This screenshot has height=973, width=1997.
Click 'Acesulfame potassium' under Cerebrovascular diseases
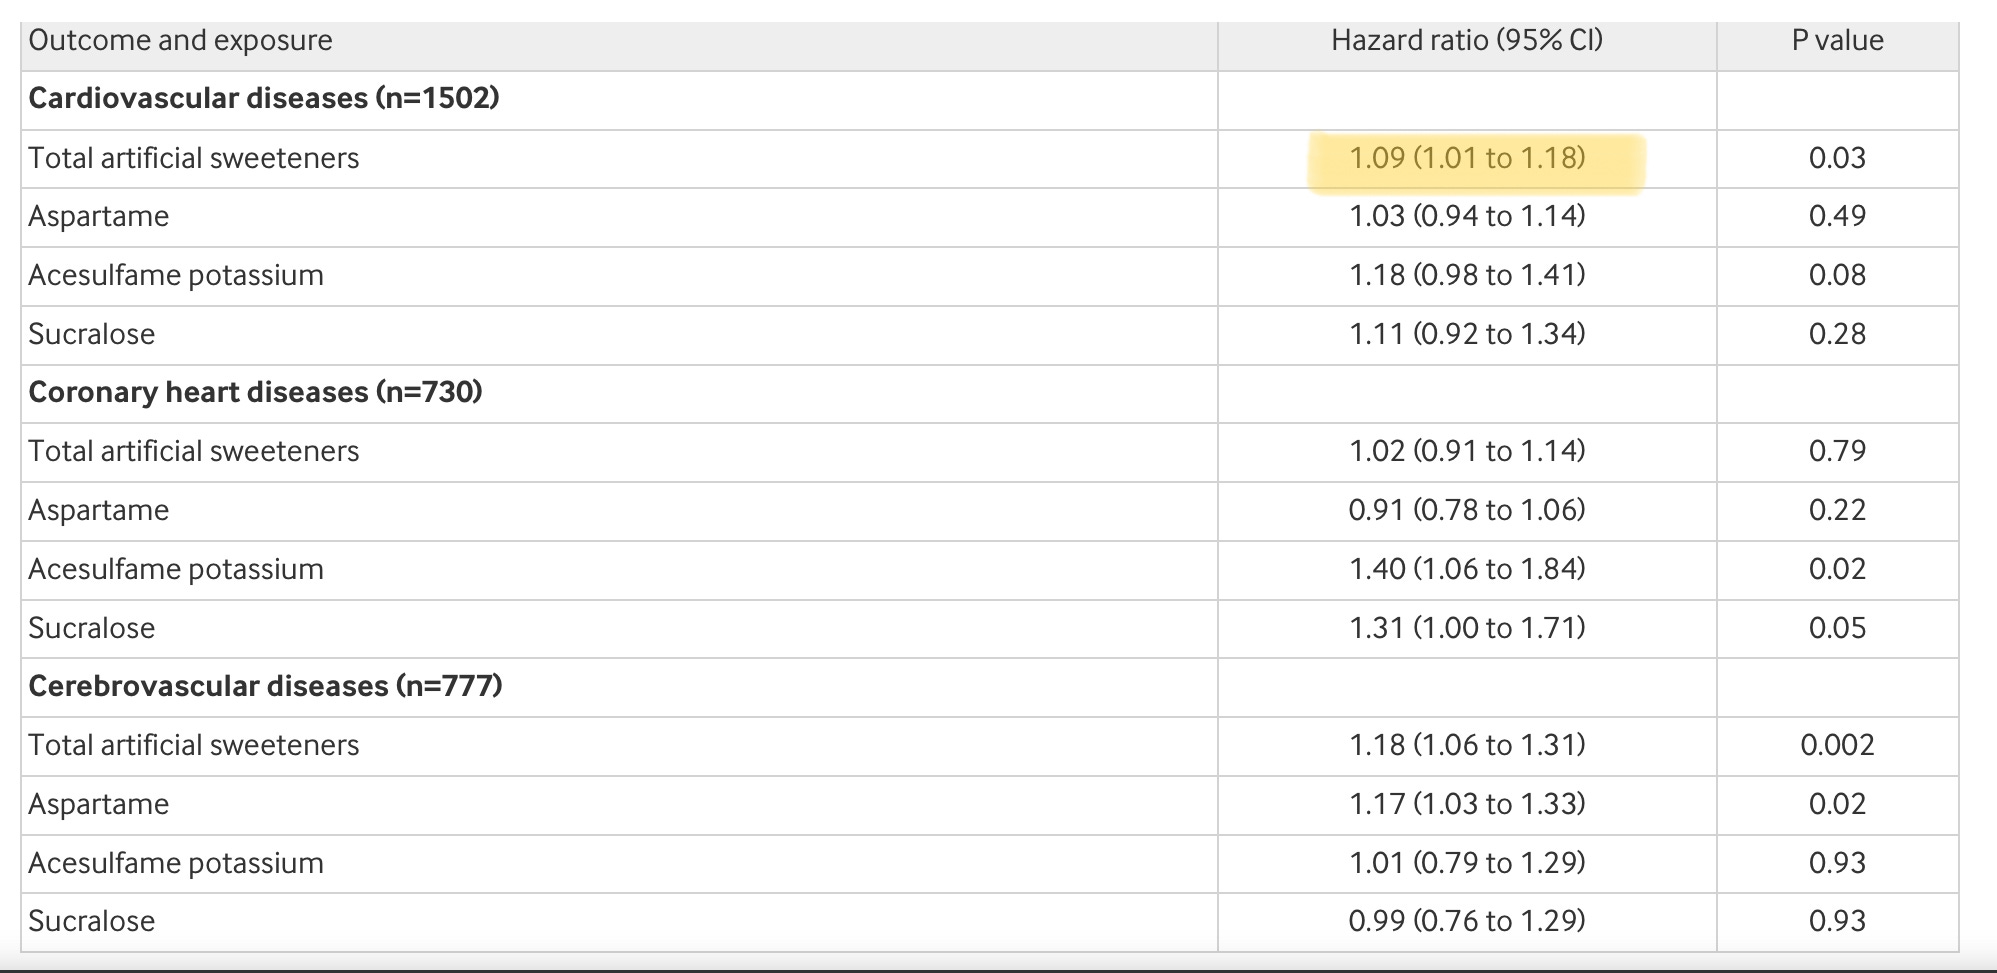click(176, 863)
